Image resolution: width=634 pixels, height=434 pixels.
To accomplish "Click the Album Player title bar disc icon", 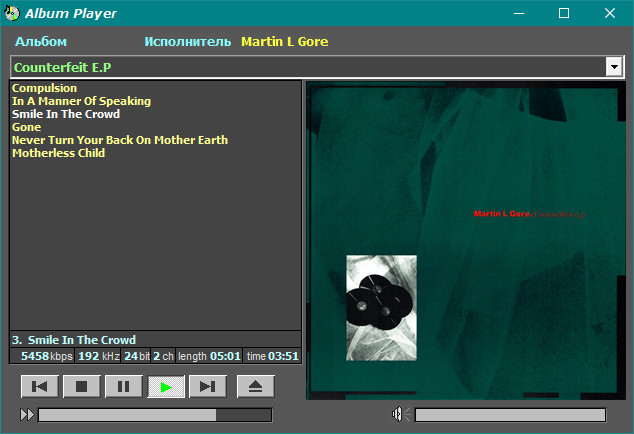I will coord(12,13).
